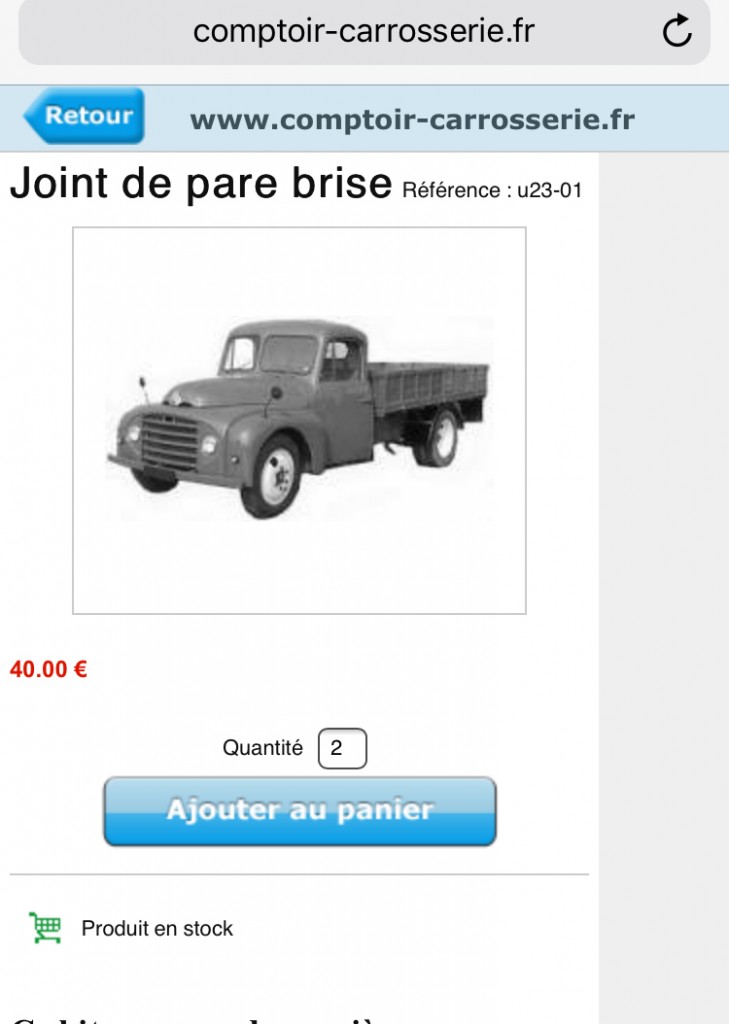This screenshot has height=1024, width=729.
Task: Add the item with Ajouter au panier
Action: pos(300,811)
